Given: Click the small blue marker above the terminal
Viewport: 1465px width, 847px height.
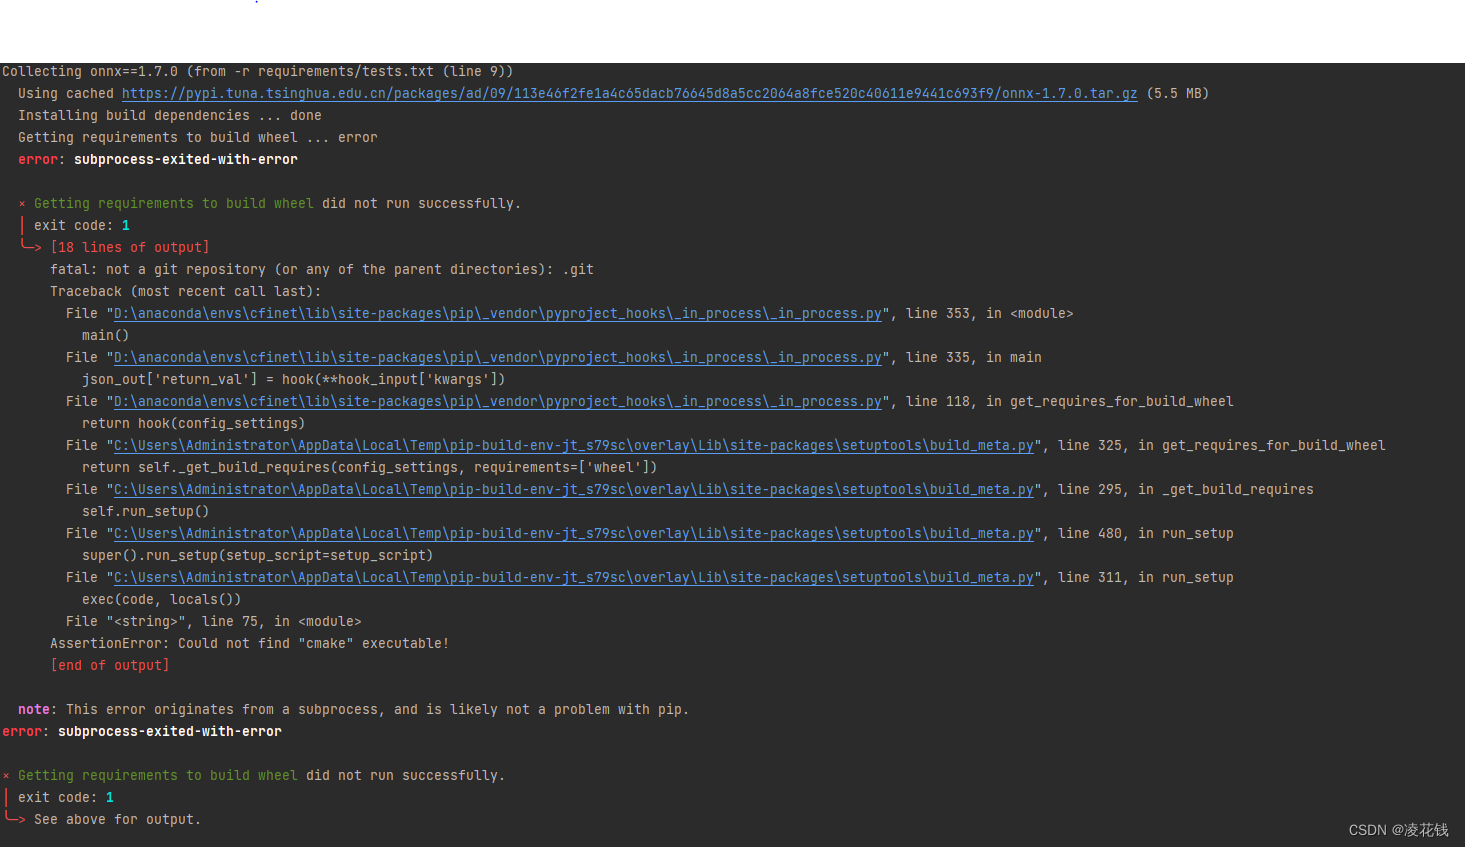Looking at the screenshot, I should click(x=254, y=4).
